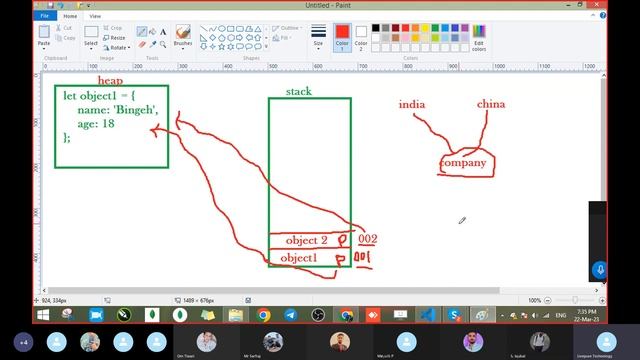Show hidden system tray icons arrow

point(502,316)
